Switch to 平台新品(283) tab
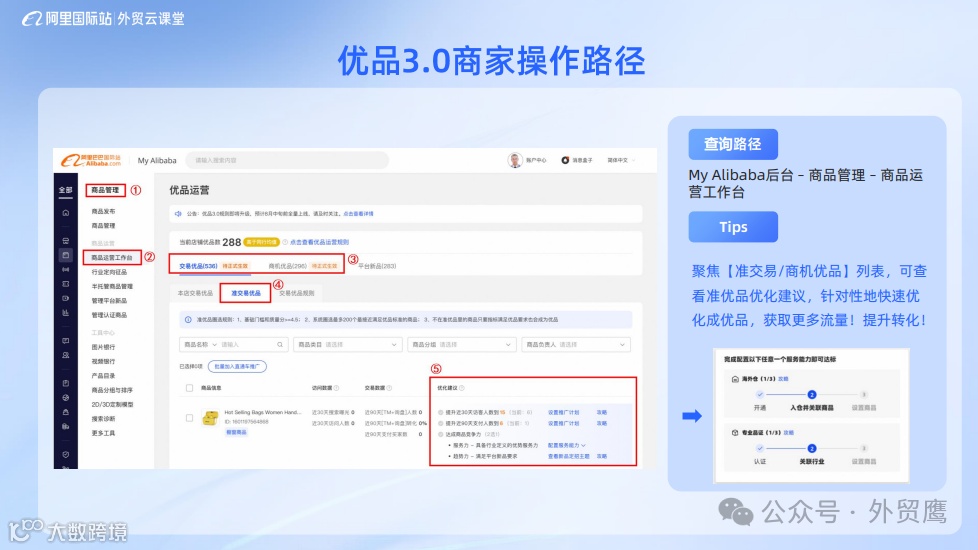The image size is (978, 550). [x=377, y=266]
